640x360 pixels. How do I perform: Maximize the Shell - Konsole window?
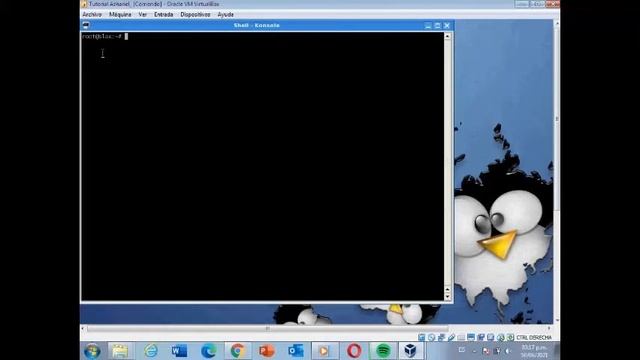coord(438,25)
